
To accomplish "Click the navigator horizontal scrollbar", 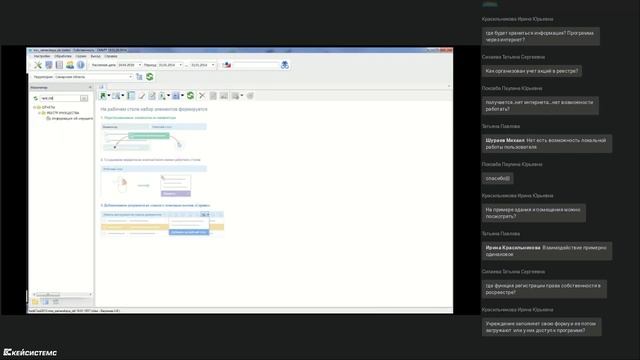I will (62, 294).
